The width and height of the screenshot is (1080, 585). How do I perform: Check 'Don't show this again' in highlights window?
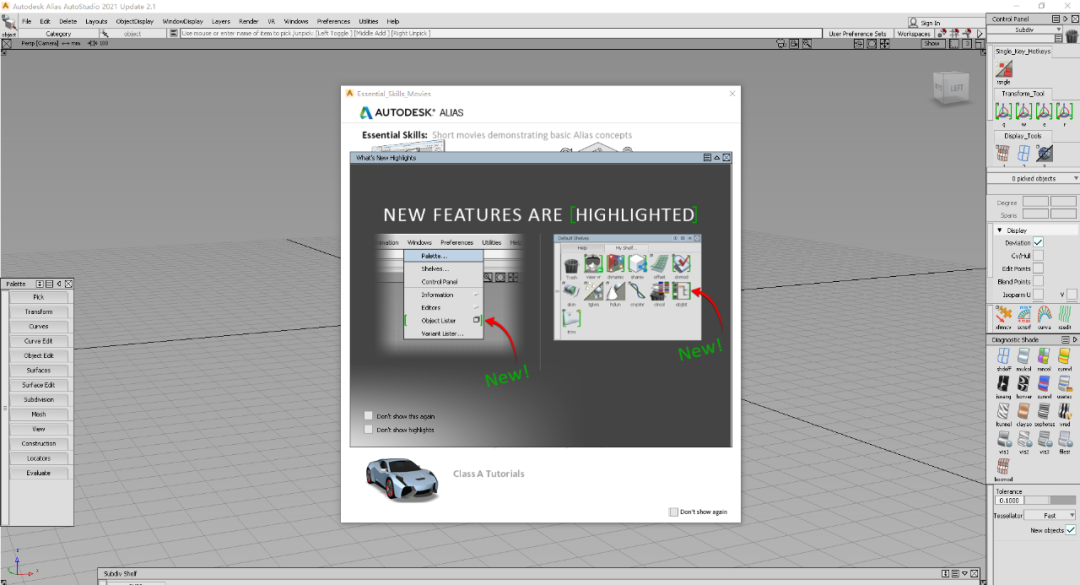click(368, 415)
